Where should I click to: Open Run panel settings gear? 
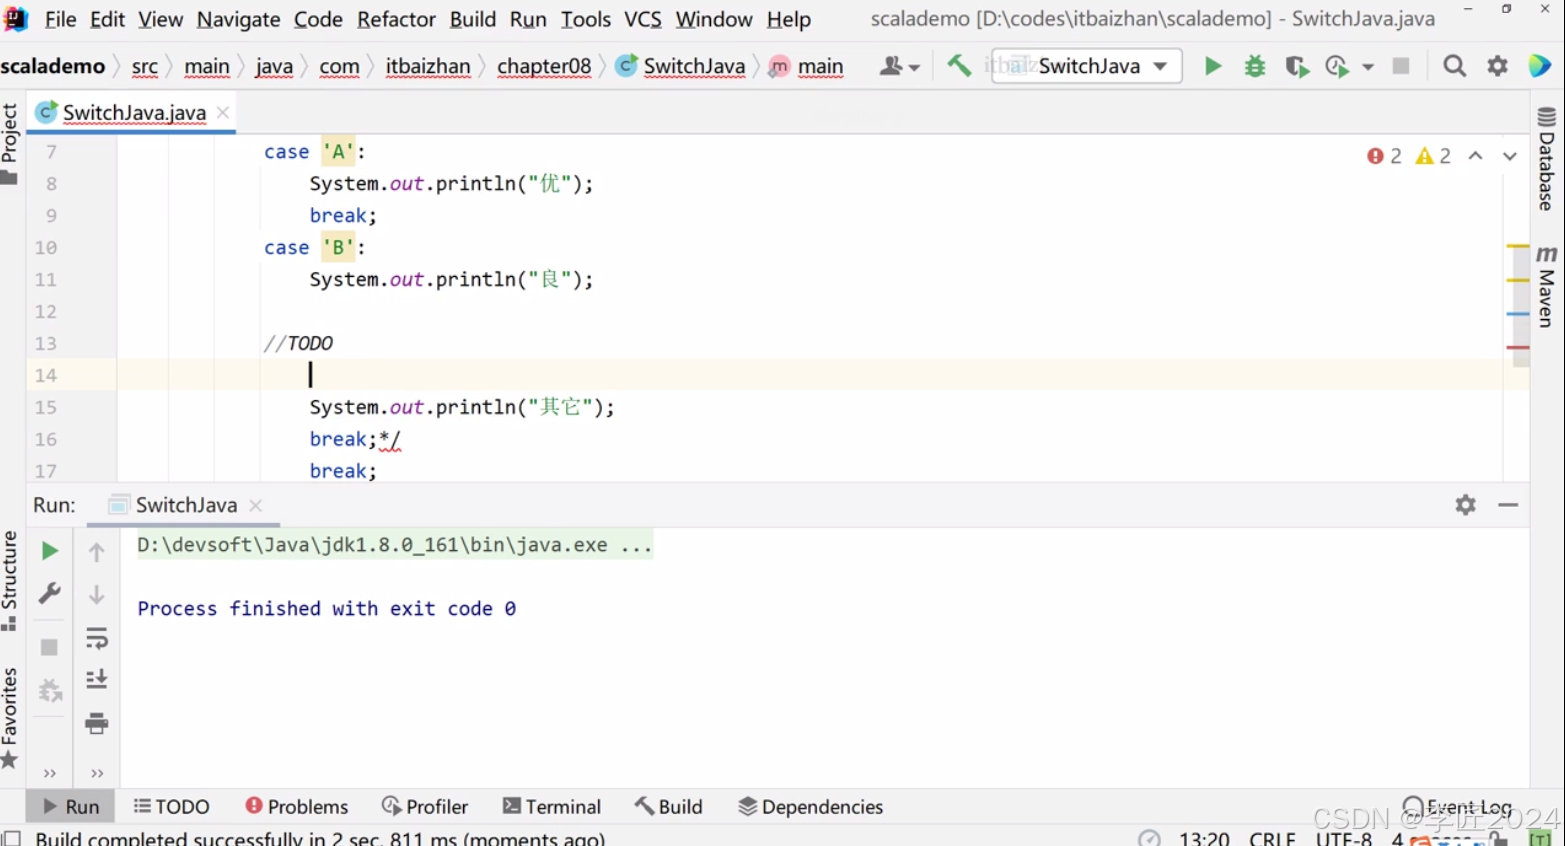pos(1465,505)
